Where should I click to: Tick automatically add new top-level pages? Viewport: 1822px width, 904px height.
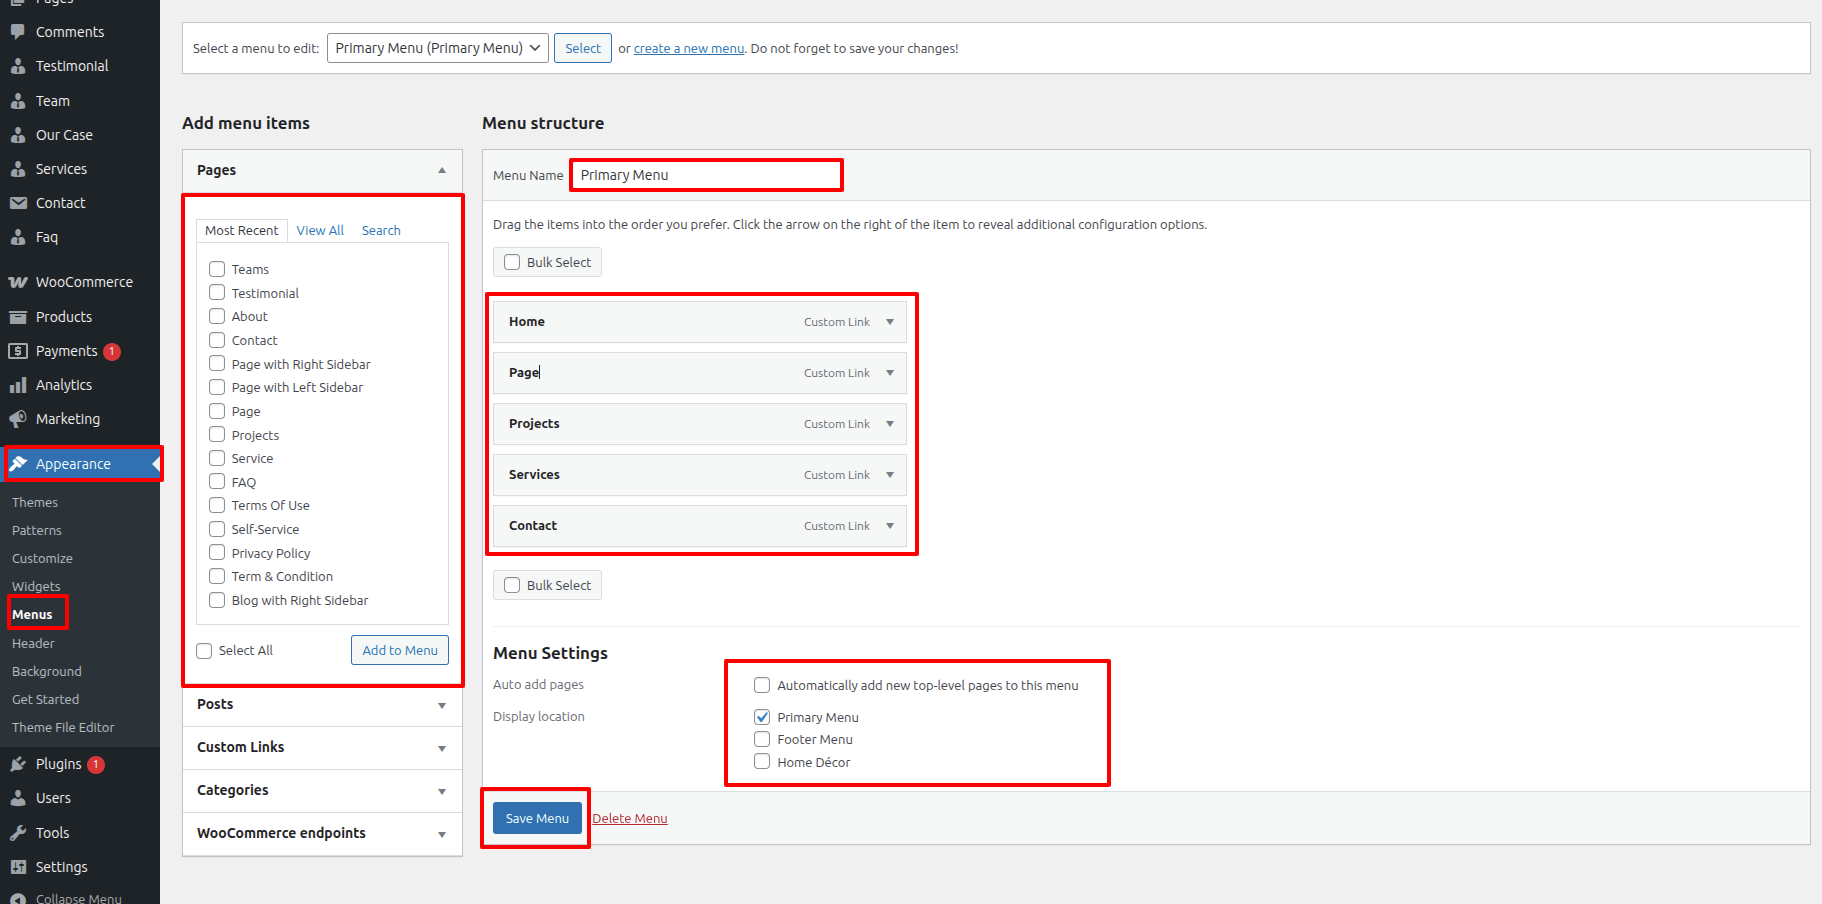(762, 686)
